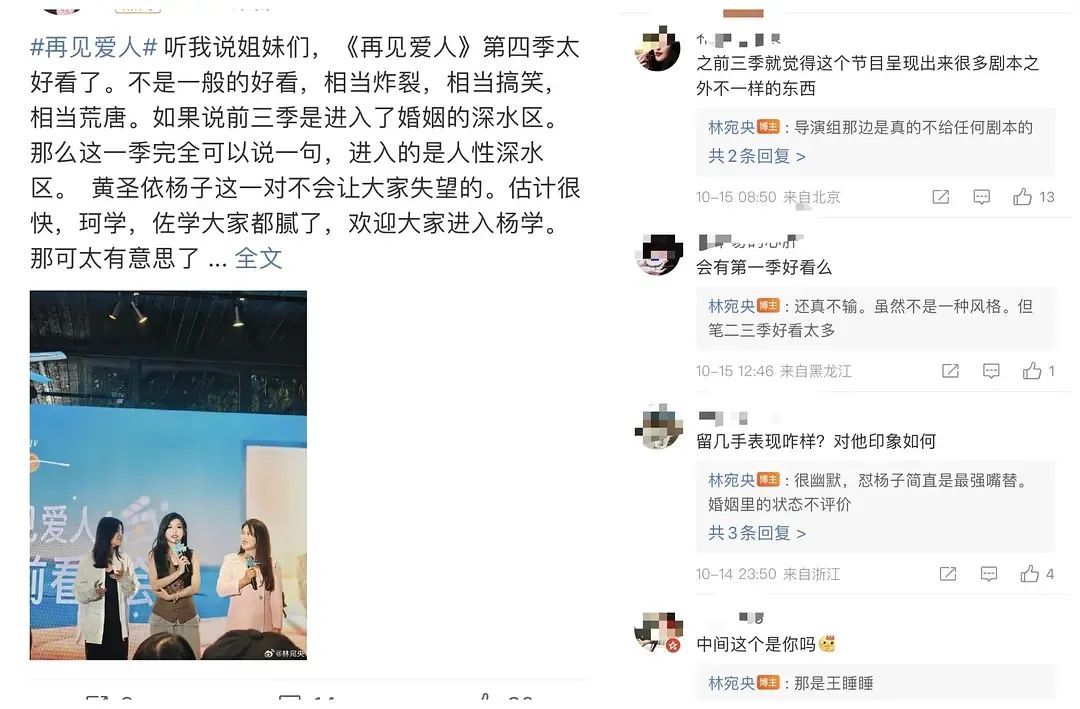The width and height of the screenshot is (1080, 709).
Task: Expand post with 全文 link
Action: click(258, 258)
